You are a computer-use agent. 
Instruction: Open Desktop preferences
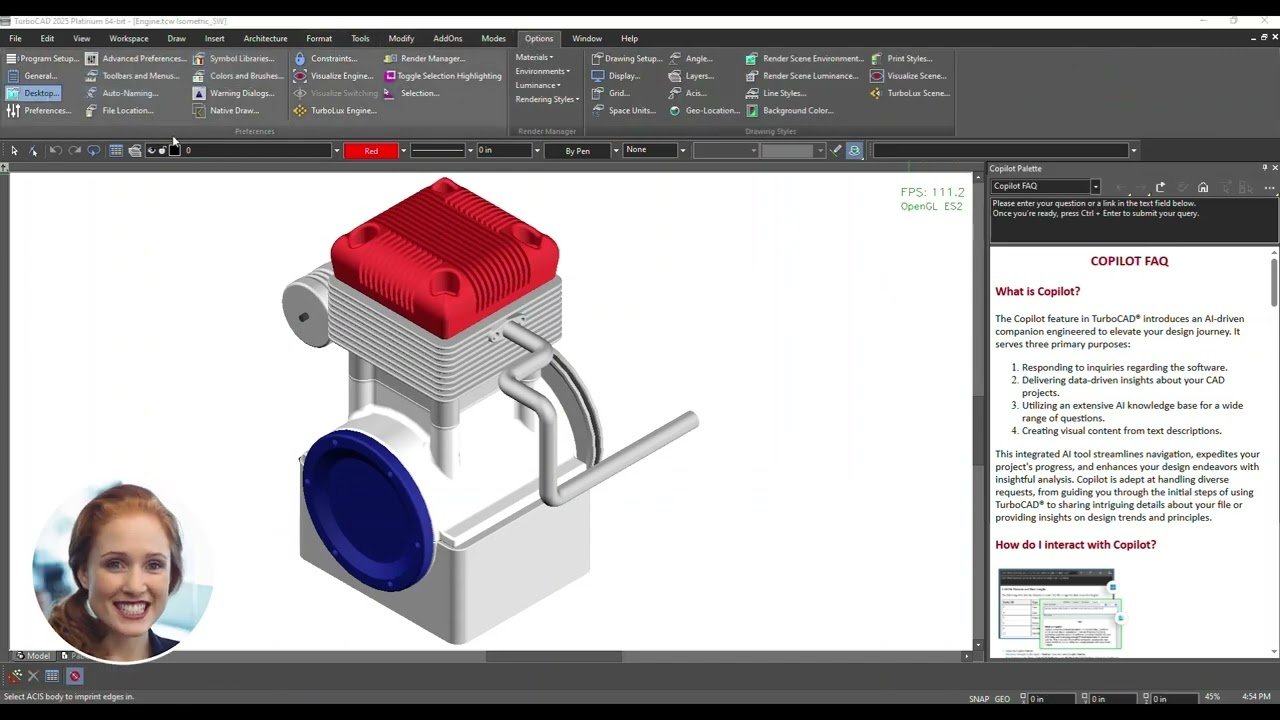[33, 93]
